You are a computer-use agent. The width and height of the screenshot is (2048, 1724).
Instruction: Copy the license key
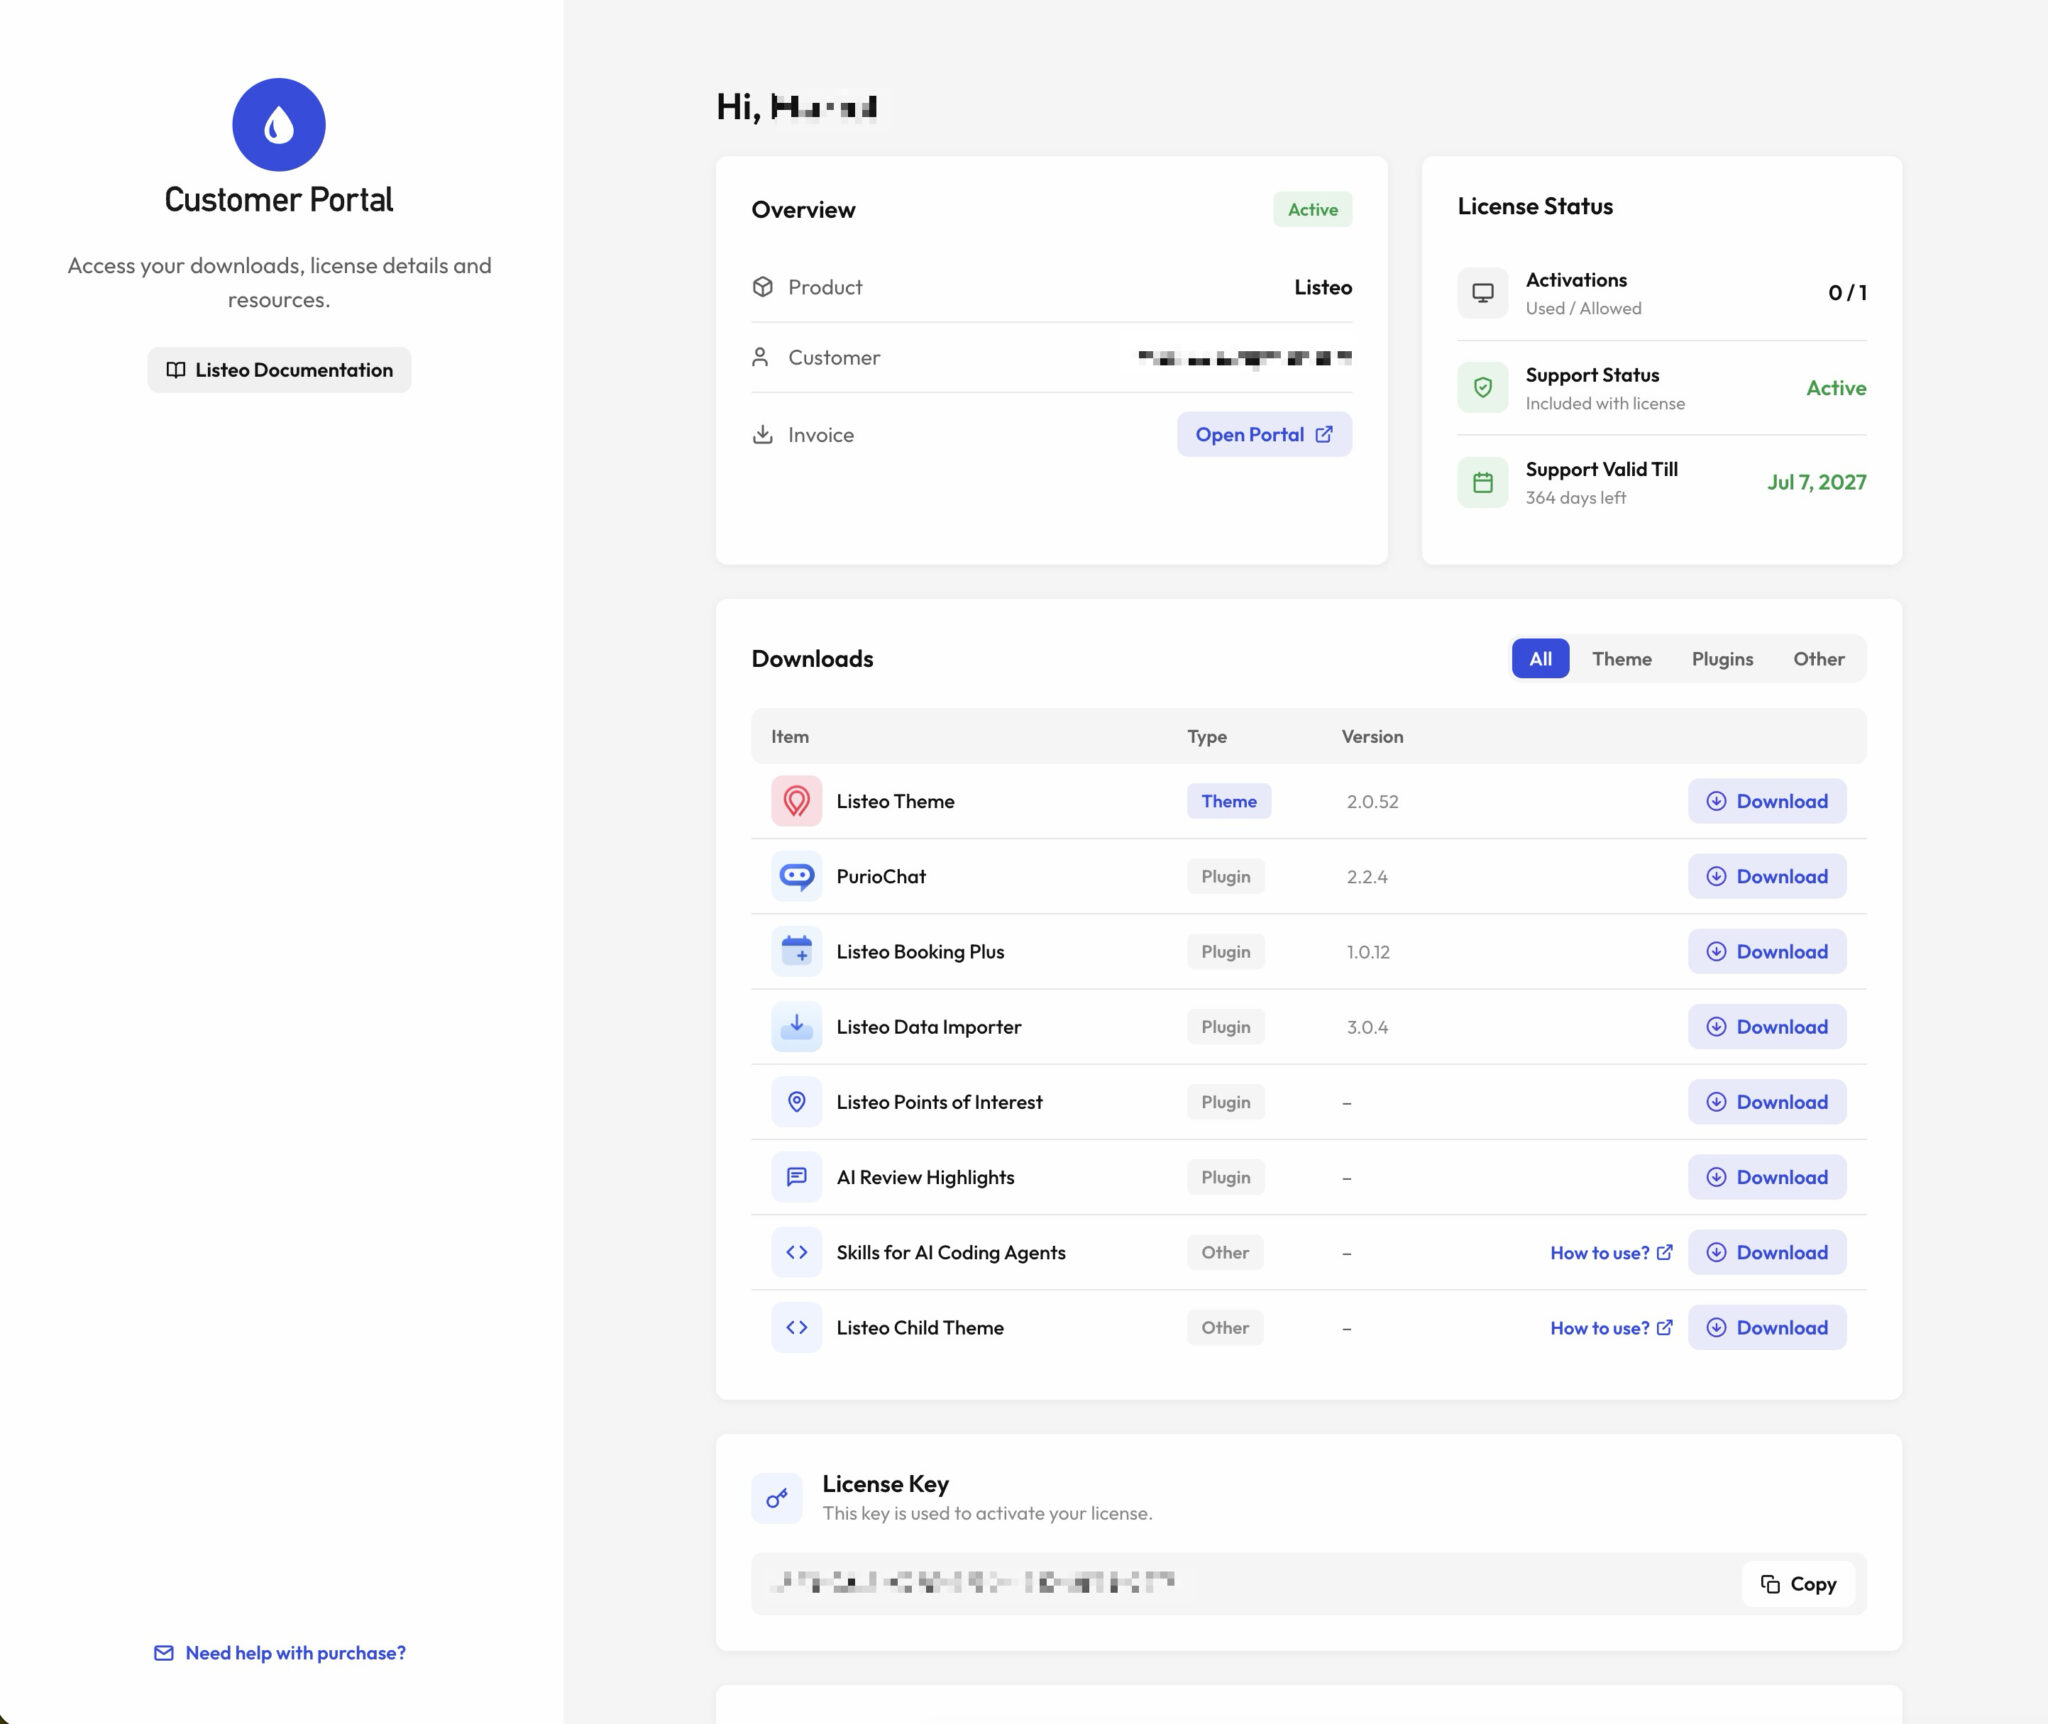(1798, 1584)
